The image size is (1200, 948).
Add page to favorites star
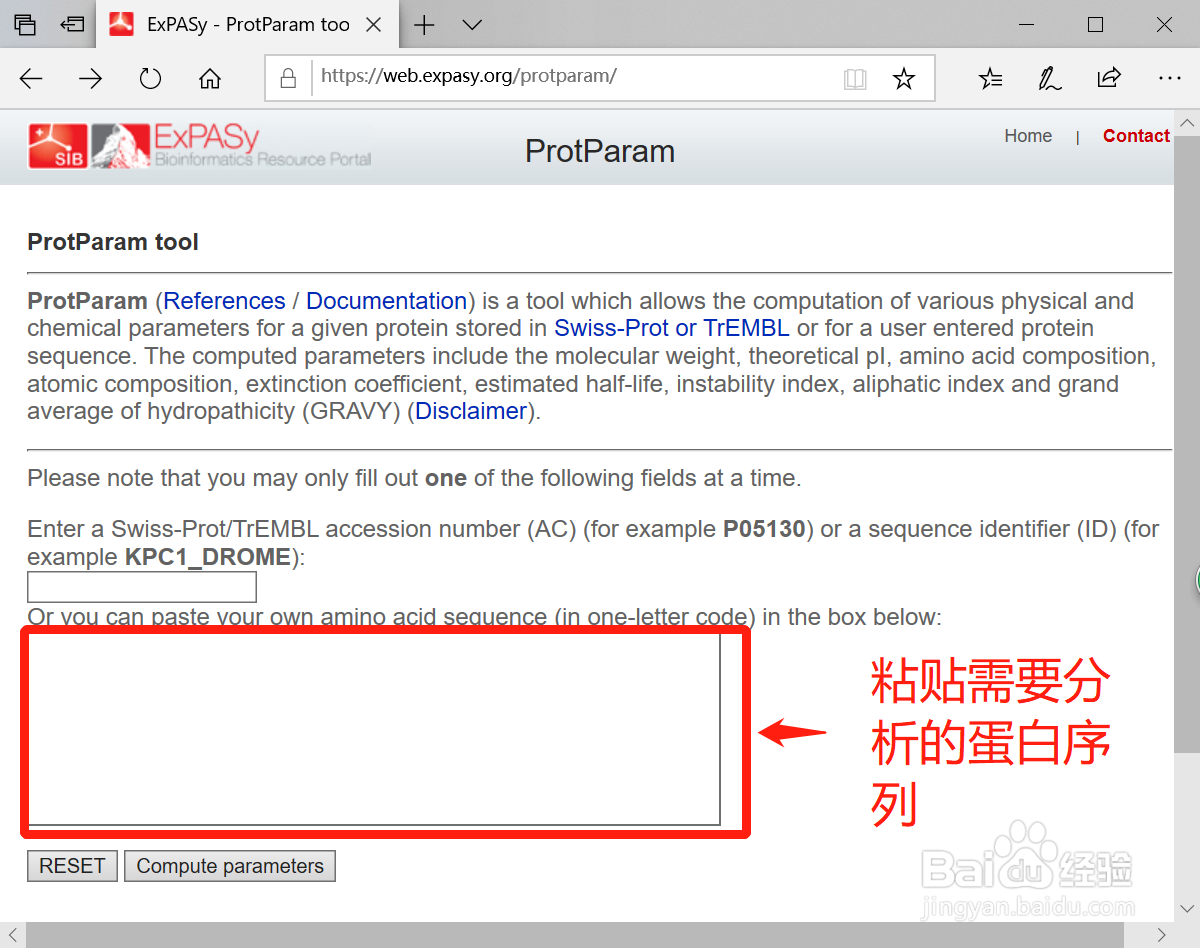pos(904,79)
